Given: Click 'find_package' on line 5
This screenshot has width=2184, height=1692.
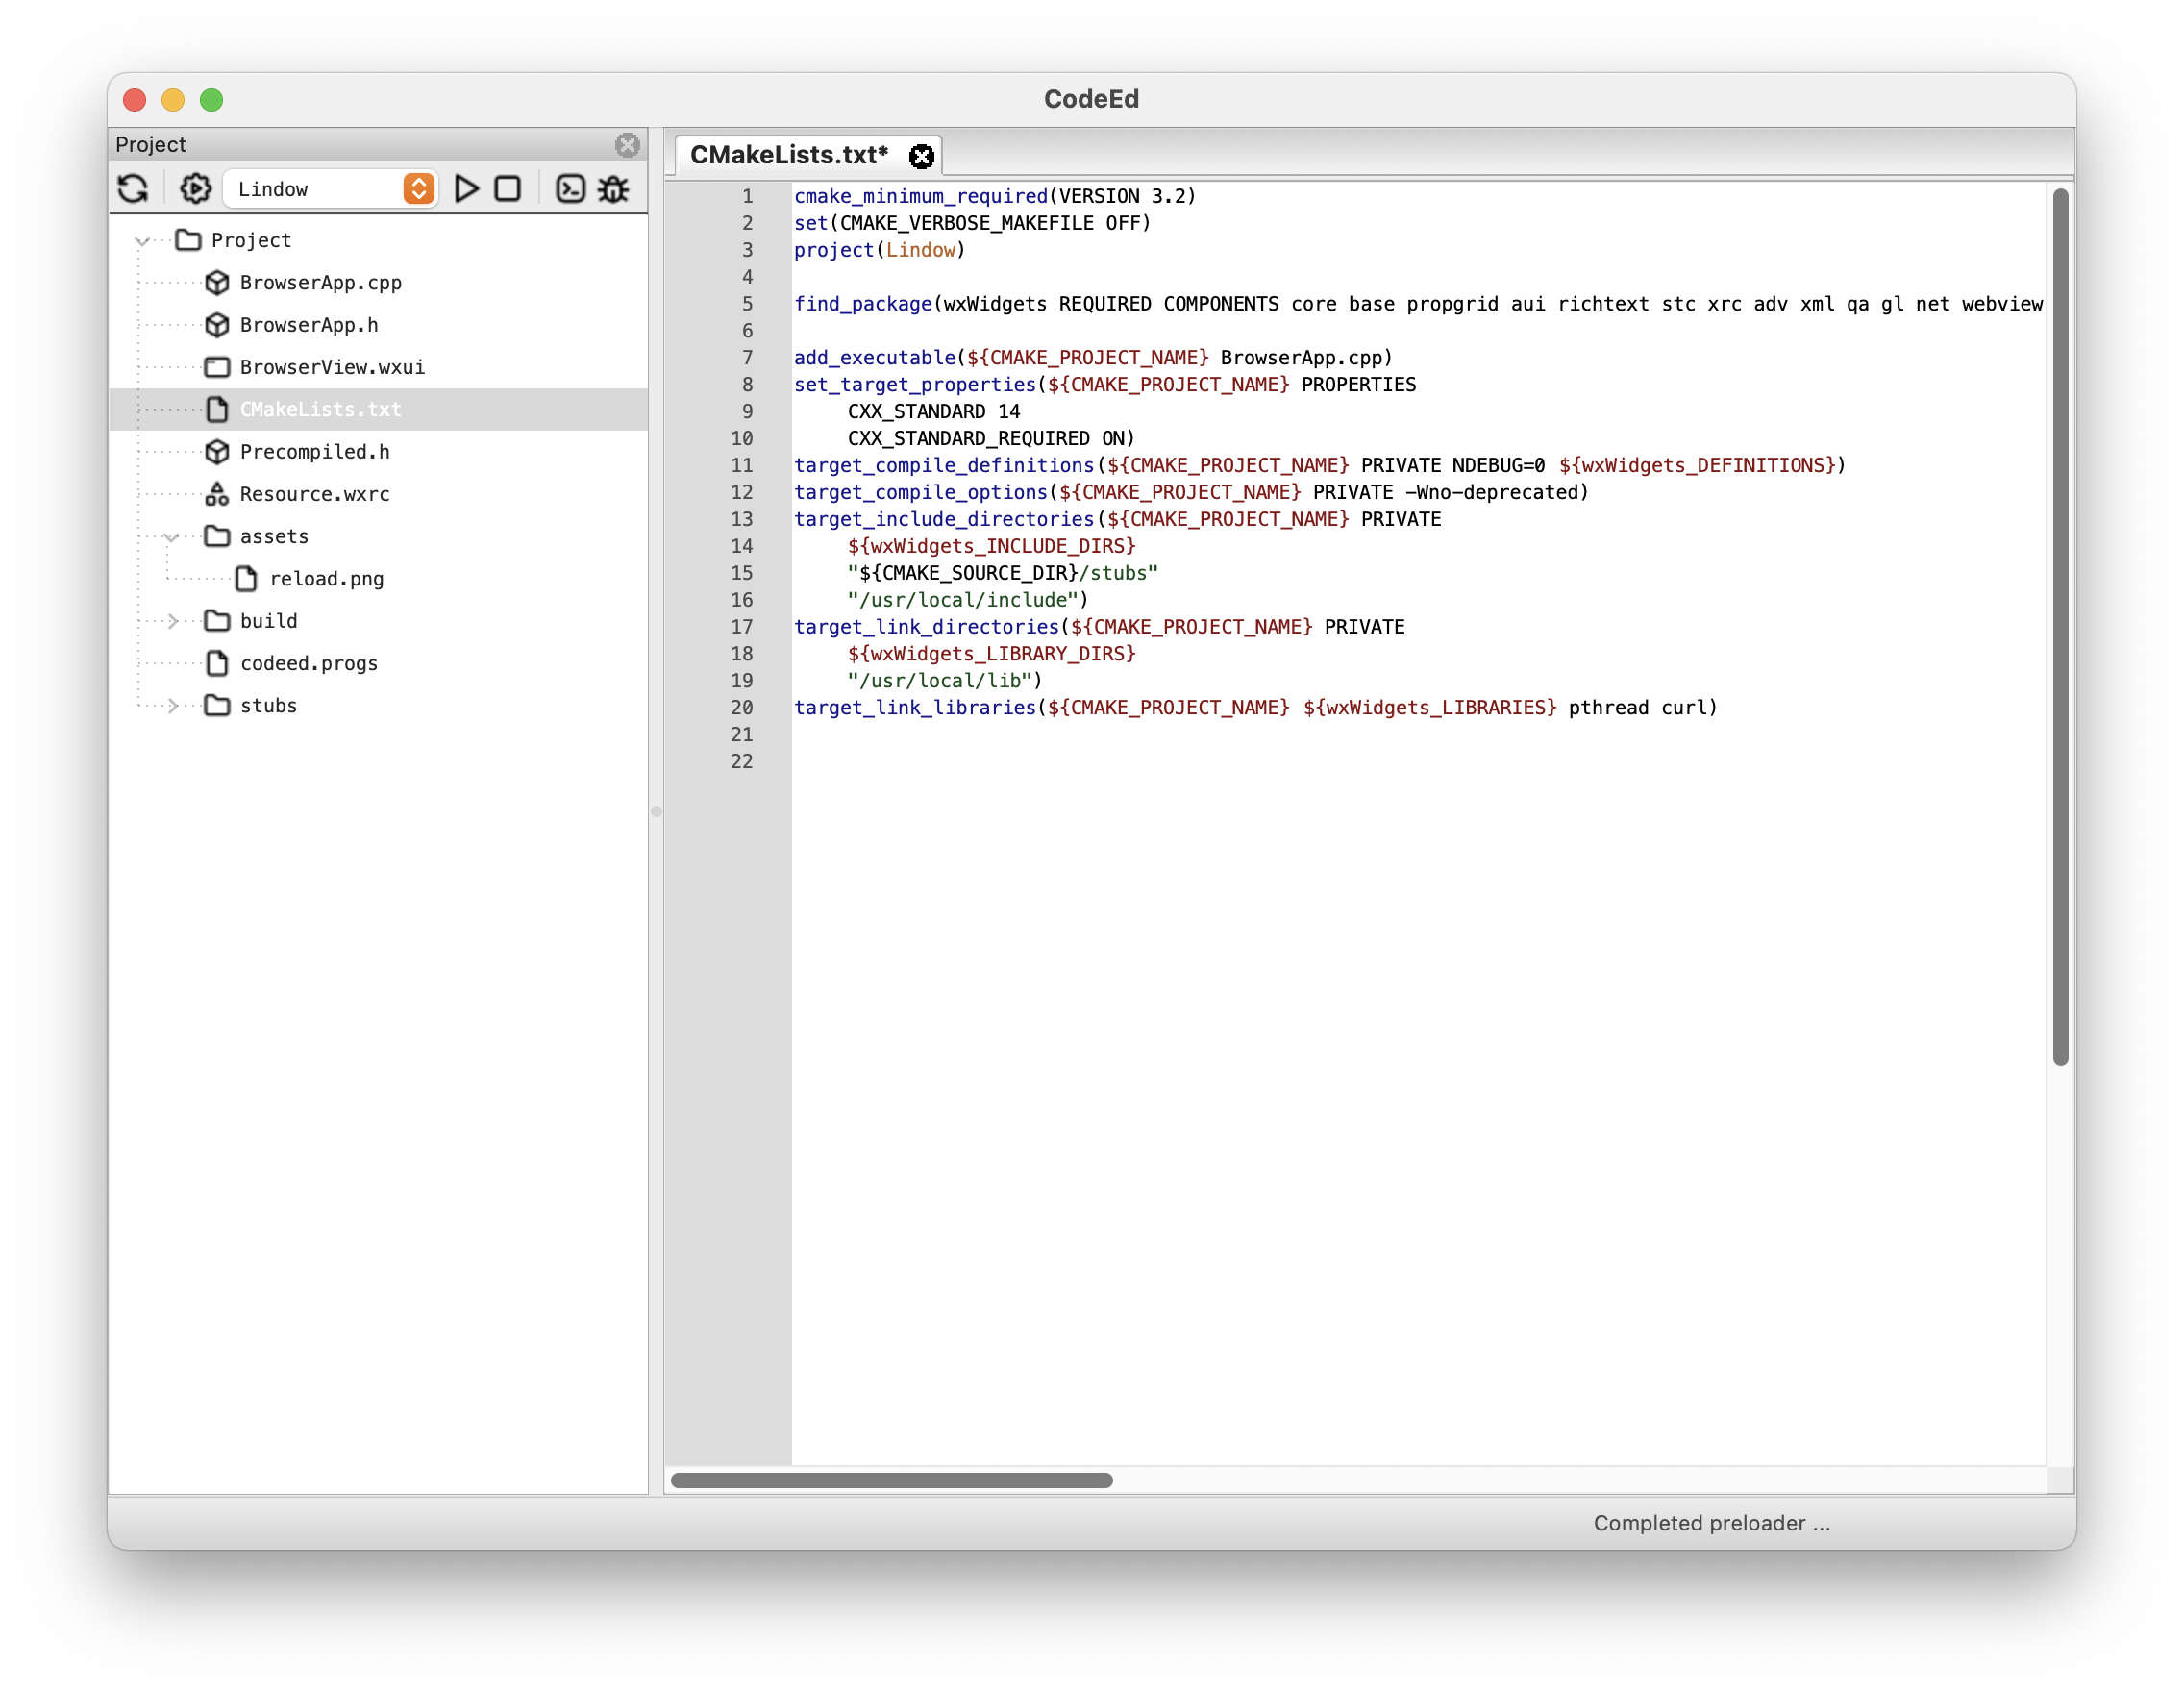Looking at the screenshot, I should pos(862,305).
